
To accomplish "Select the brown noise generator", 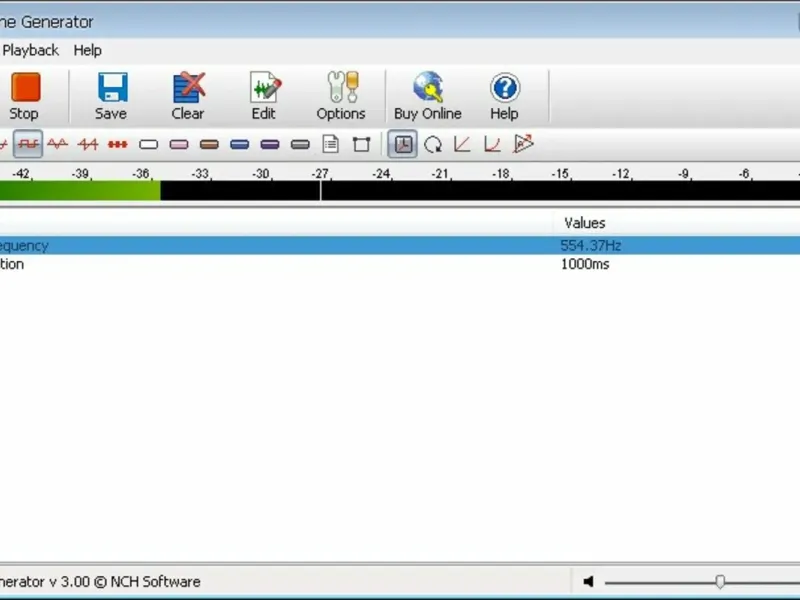I will click(209, 144).
